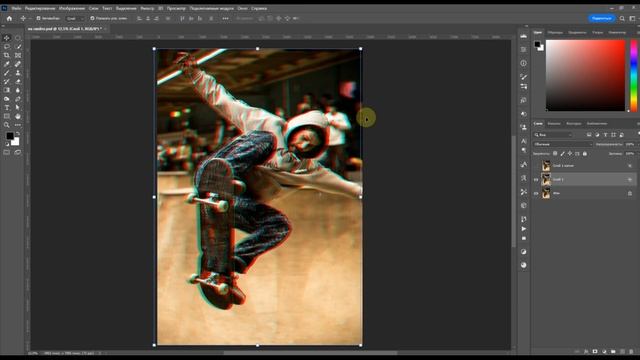Select the Gradient tool

tap(7, 90)
